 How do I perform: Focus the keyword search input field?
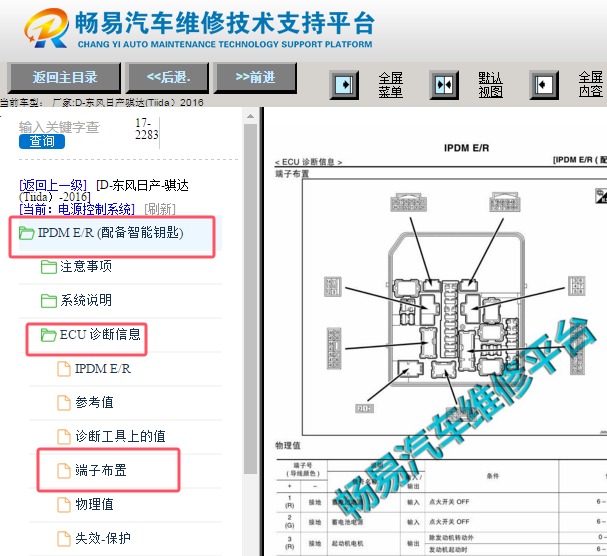(x=59, y=127)
